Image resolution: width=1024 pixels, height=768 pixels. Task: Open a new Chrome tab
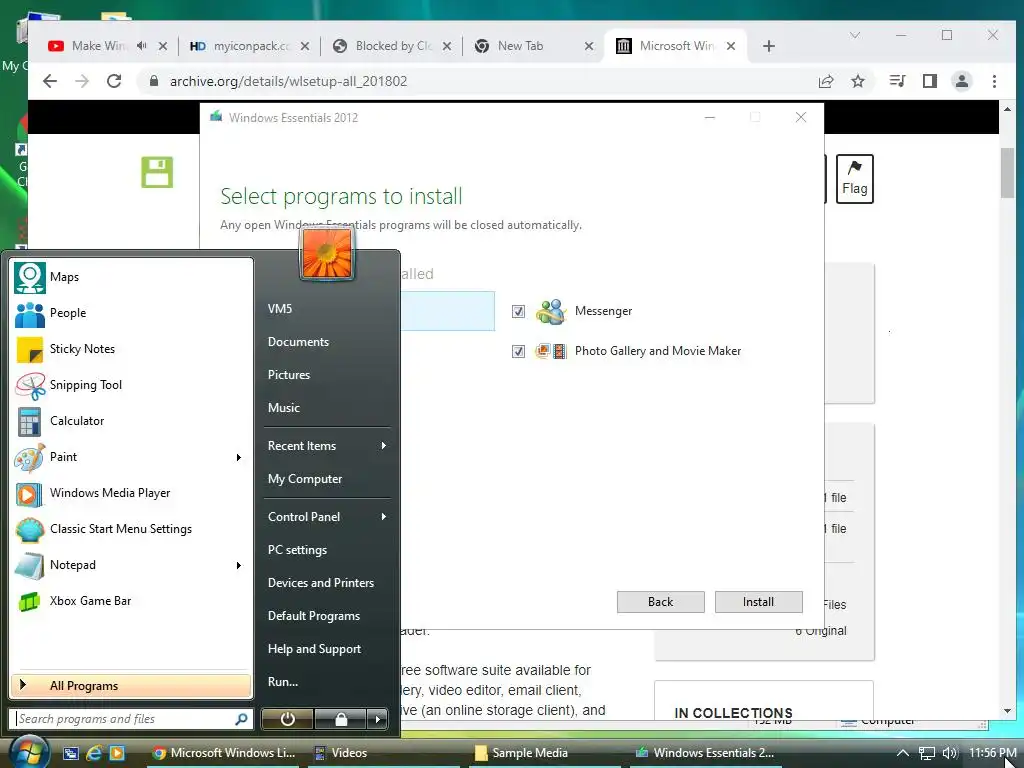click(x=769, y=46)
